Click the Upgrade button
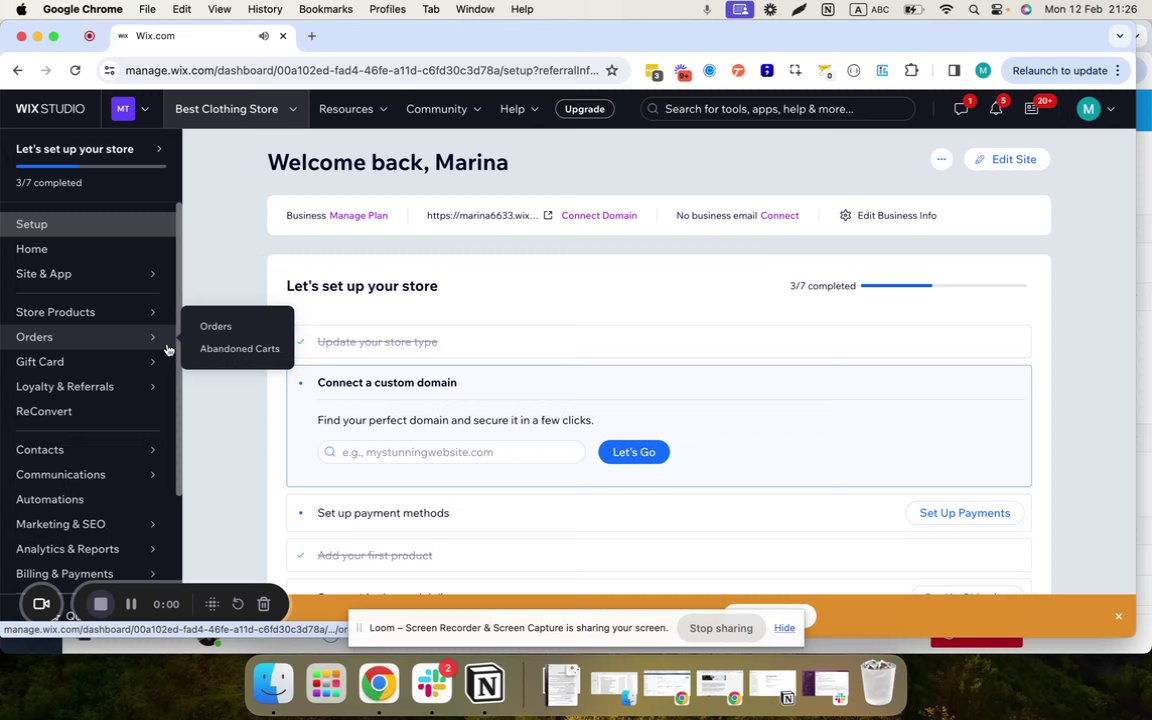 [x=585, y=109]
